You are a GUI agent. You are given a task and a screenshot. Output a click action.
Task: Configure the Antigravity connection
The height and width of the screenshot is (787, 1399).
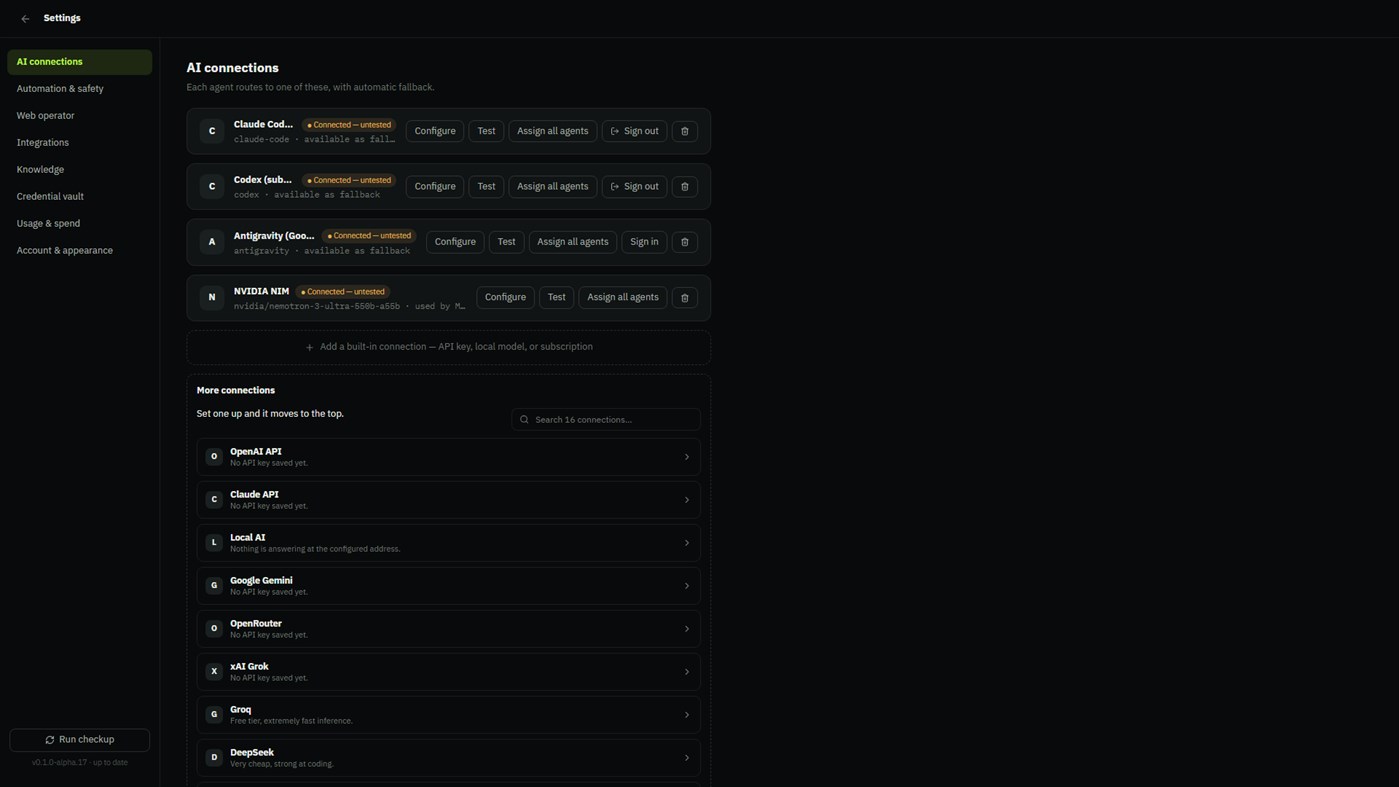[x=455, y=242]
